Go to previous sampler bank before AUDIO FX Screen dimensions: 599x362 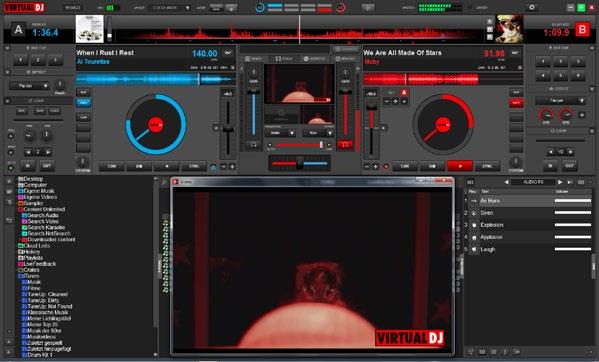pyautogui.click(x=507, y=182)
